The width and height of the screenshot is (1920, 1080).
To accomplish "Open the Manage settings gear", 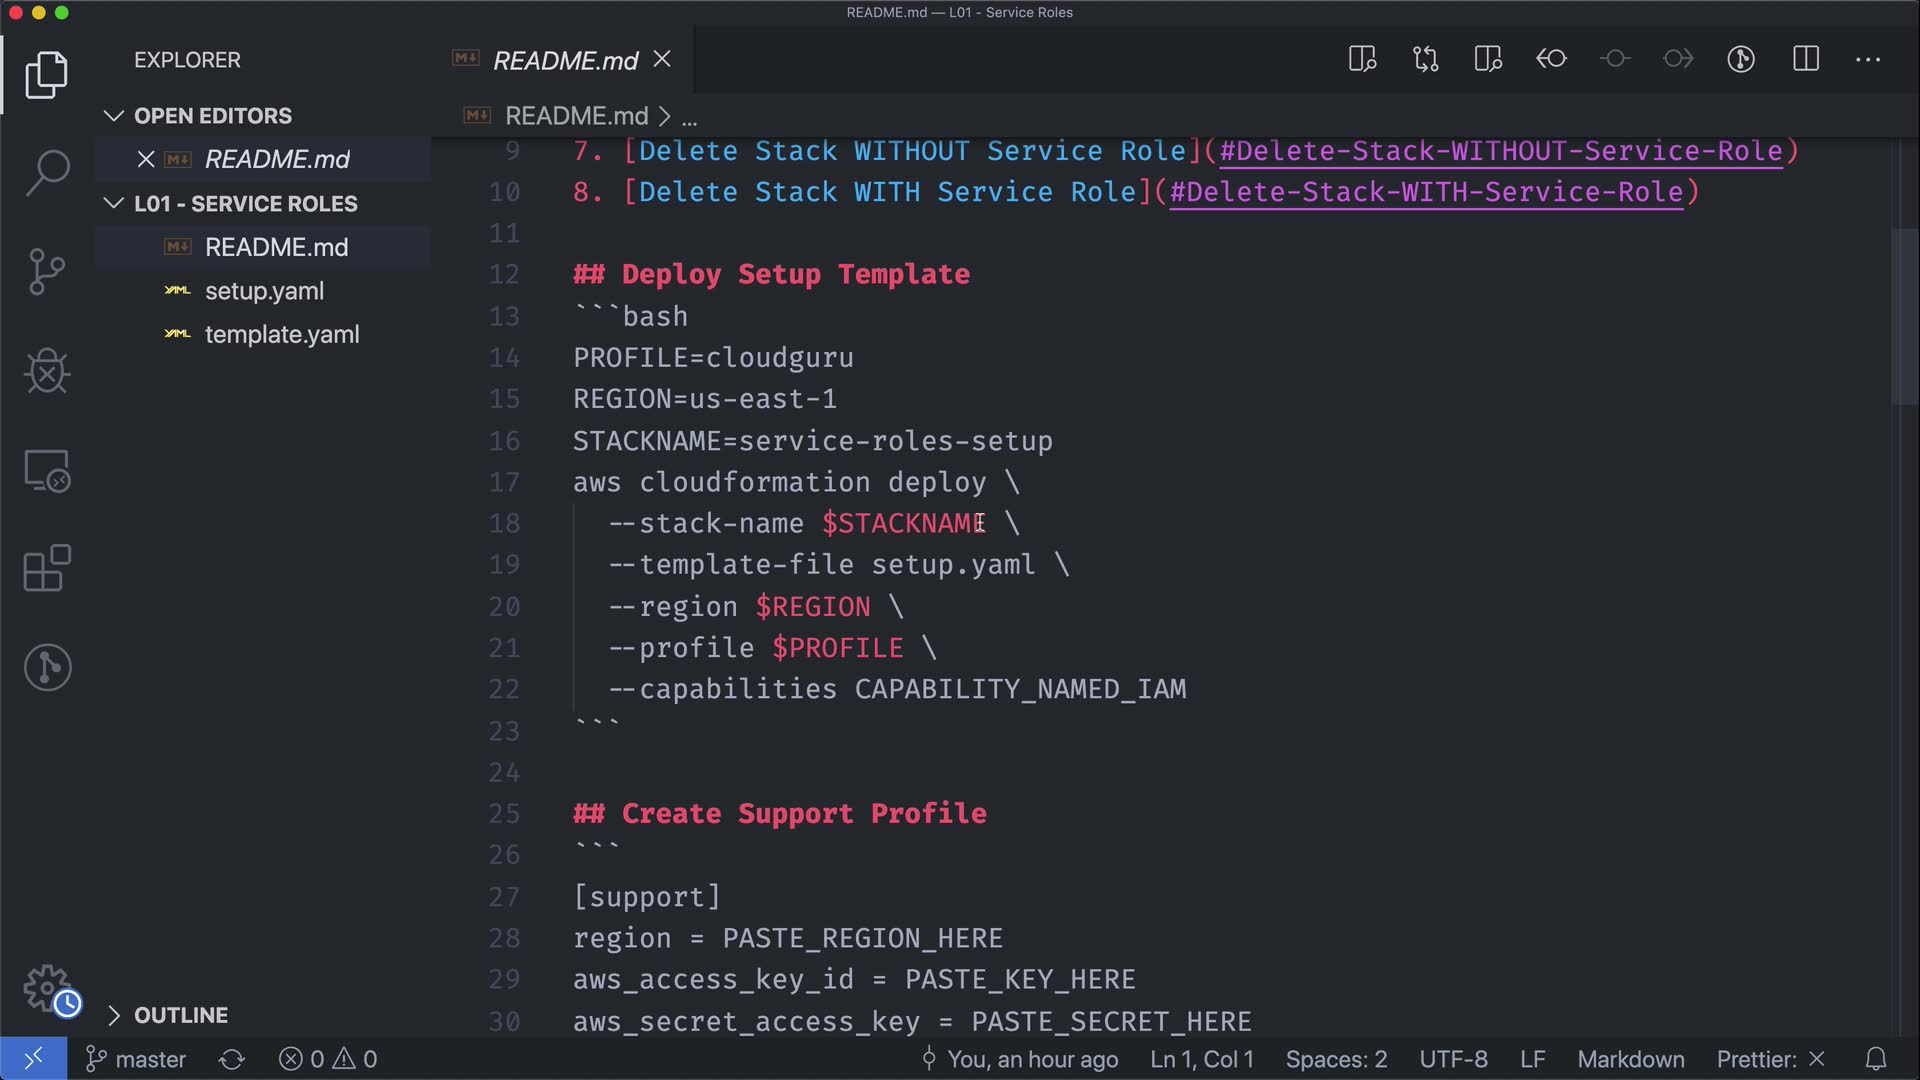I will click(x=47, y=988).
